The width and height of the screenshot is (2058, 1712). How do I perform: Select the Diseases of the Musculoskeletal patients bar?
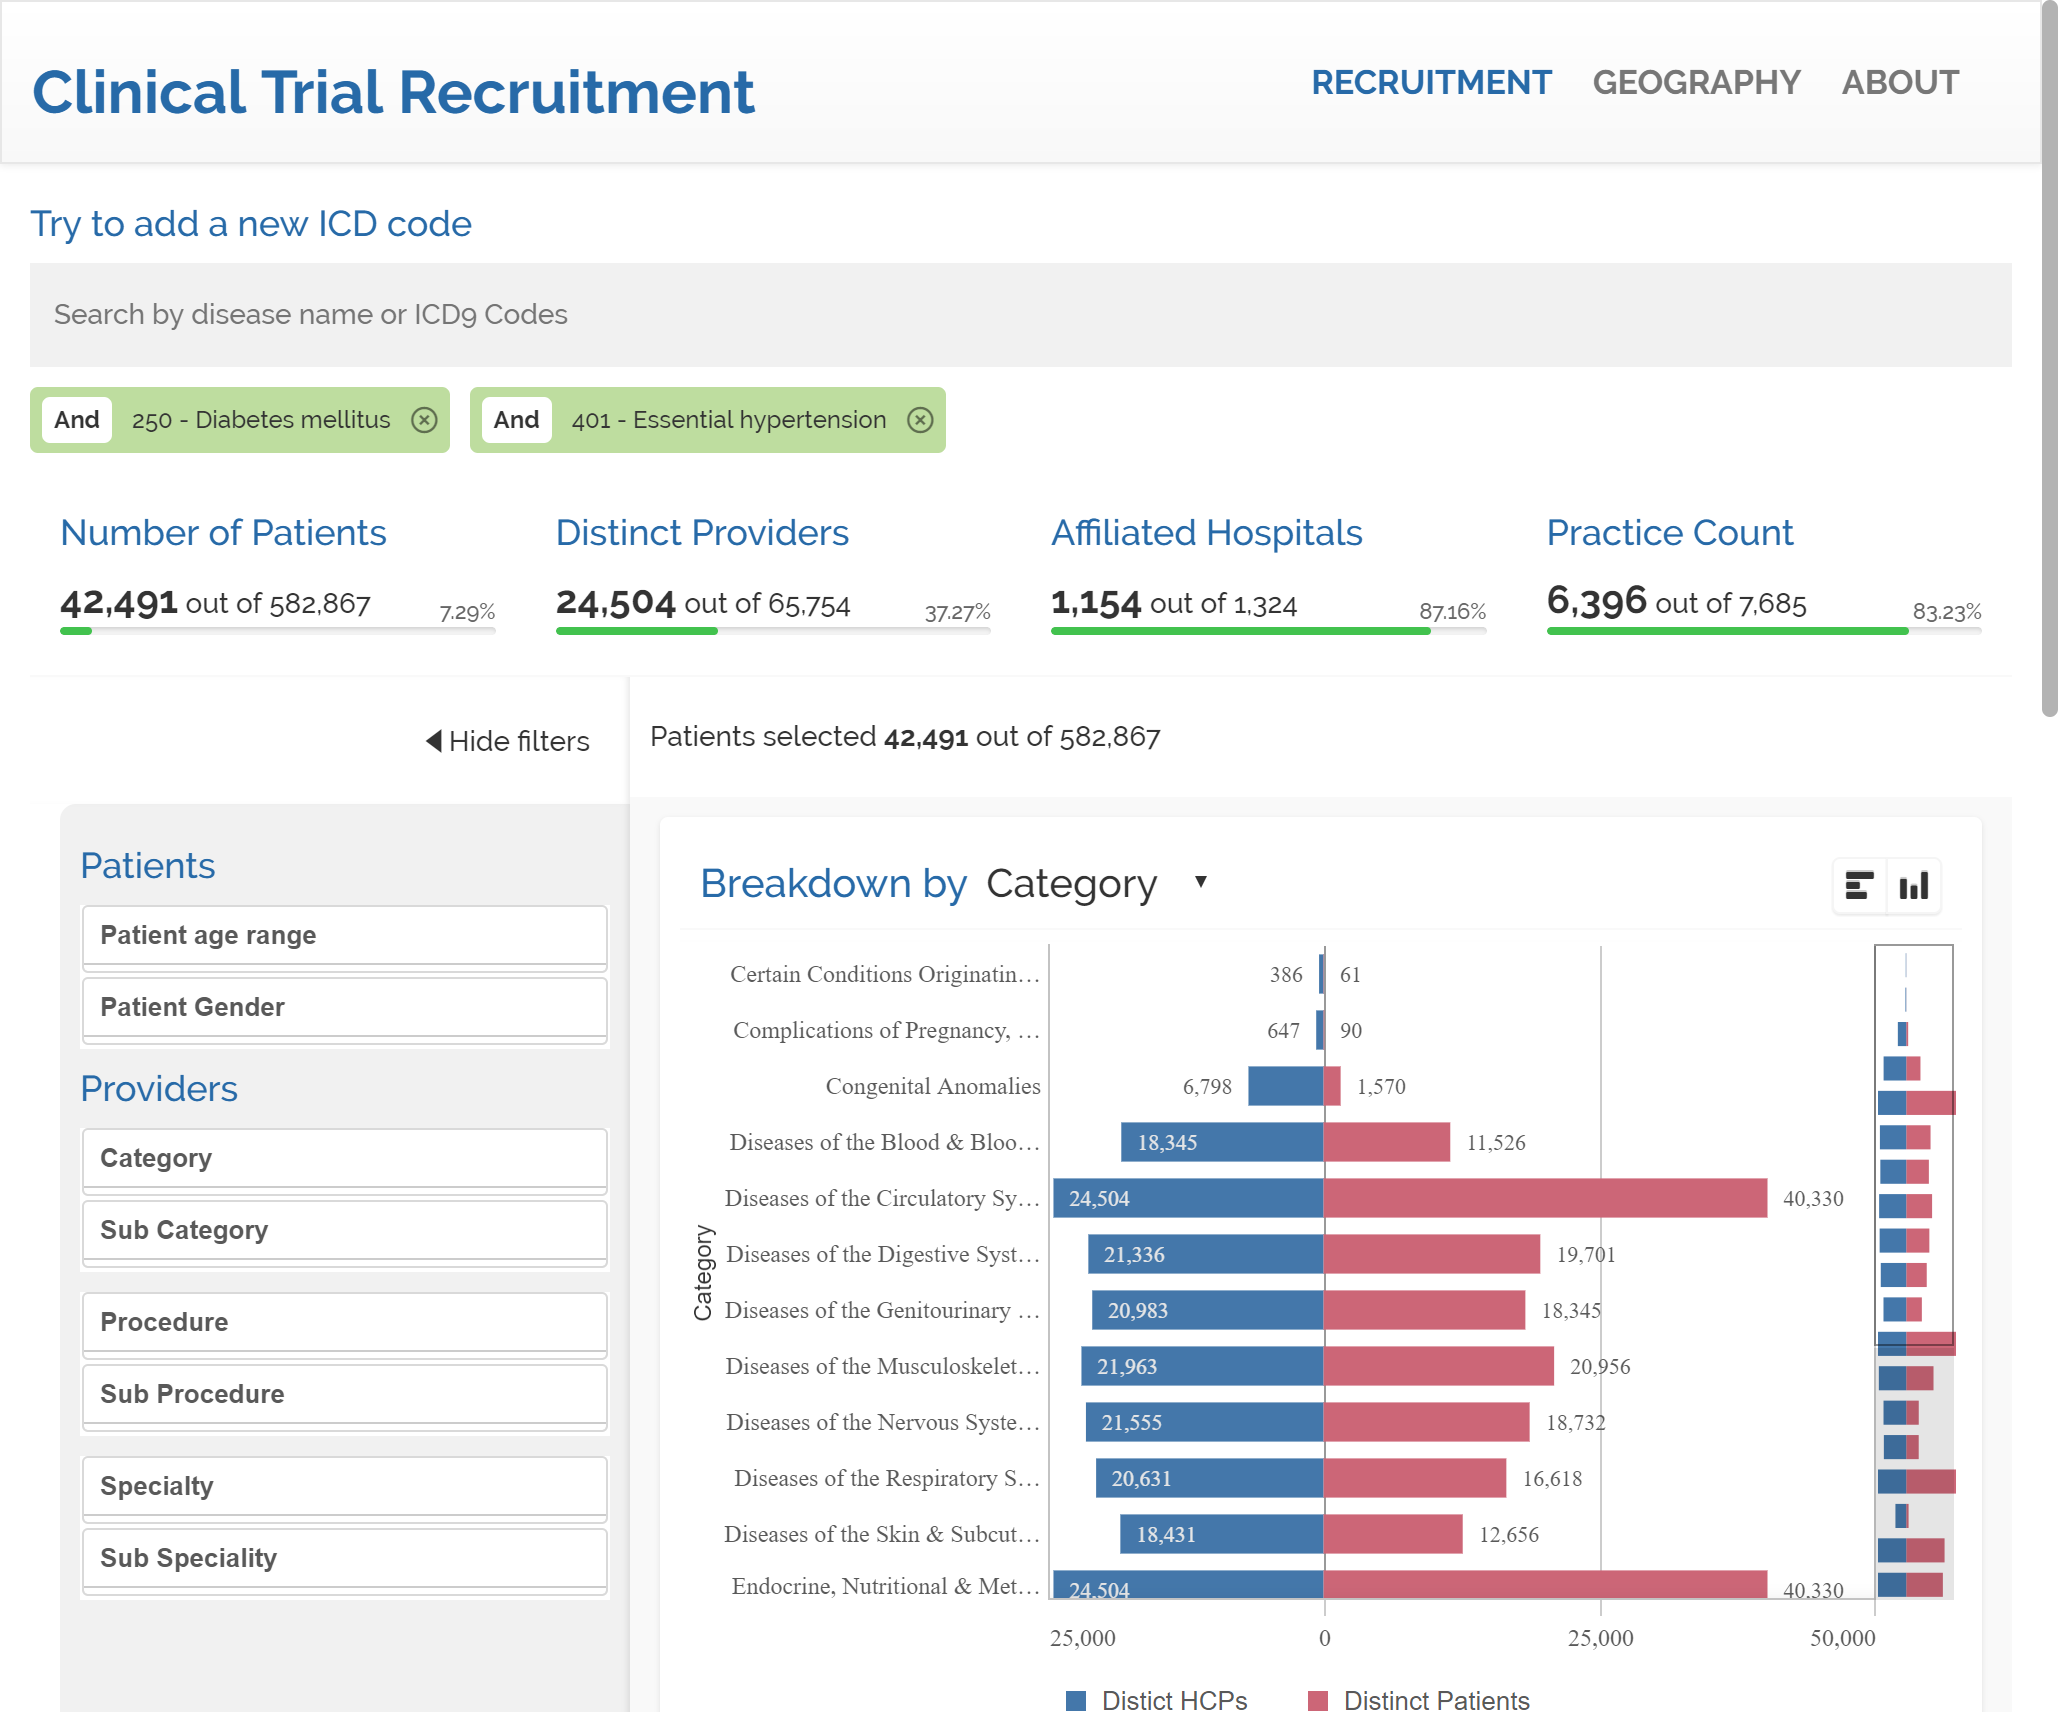(x=1440, y=1366)
